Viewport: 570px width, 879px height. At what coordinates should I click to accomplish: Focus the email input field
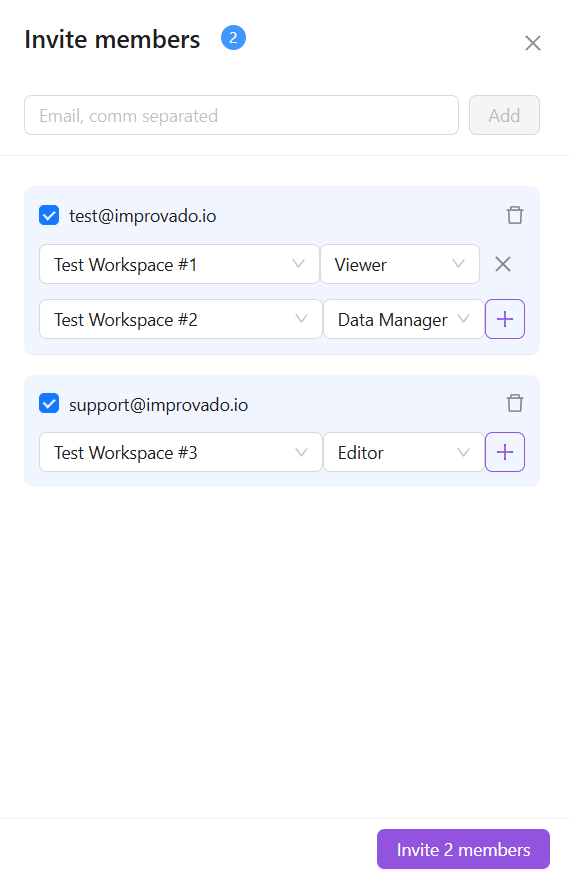pos(242,115)
